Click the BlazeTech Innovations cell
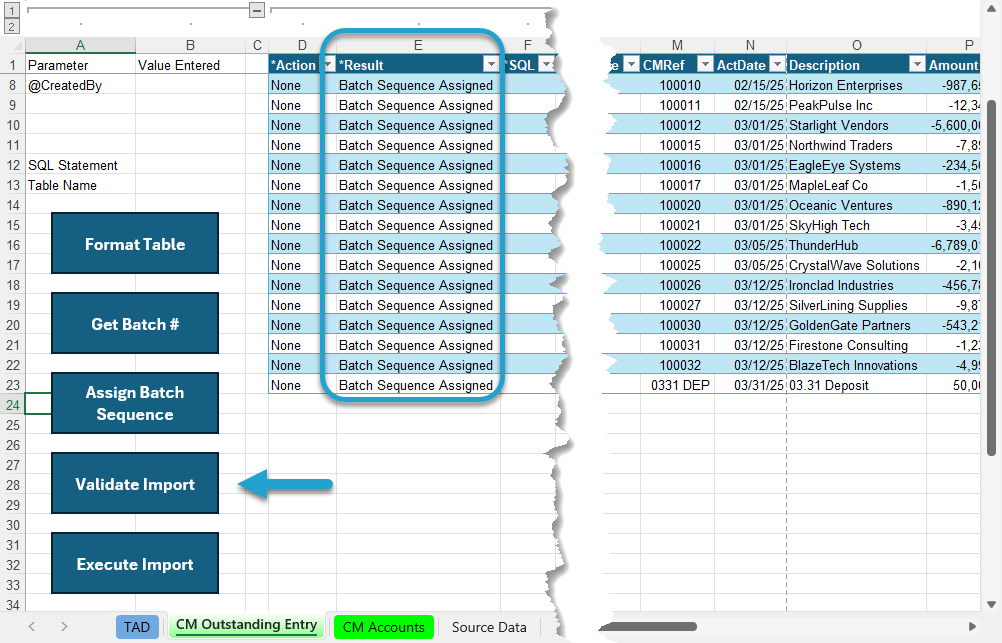 [856, 365]
